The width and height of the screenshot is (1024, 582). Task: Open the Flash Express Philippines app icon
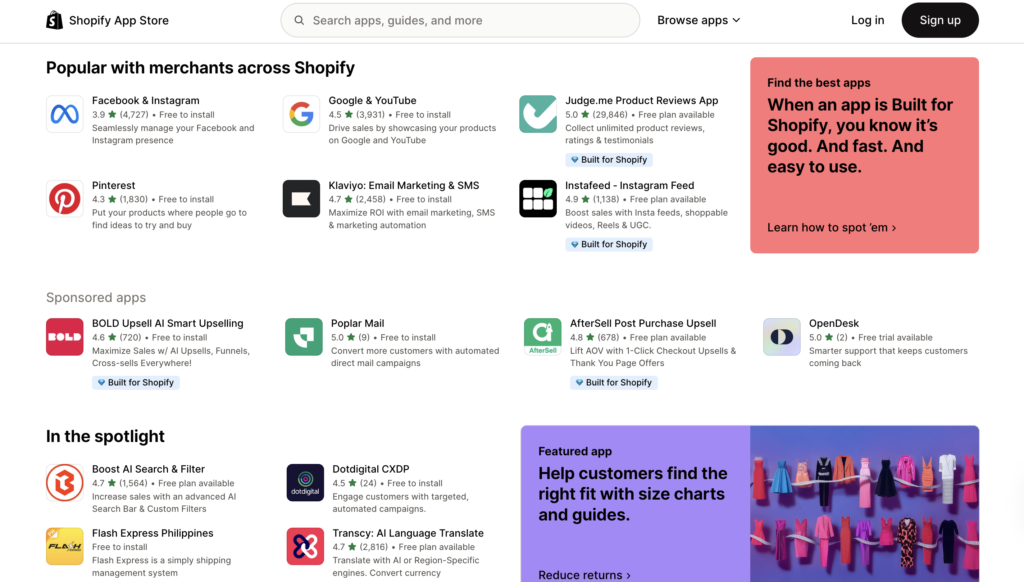65,546
